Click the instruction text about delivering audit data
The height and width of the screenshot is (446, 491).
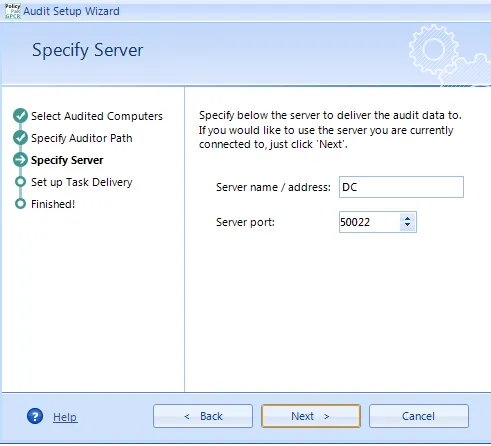click(330, 130)
